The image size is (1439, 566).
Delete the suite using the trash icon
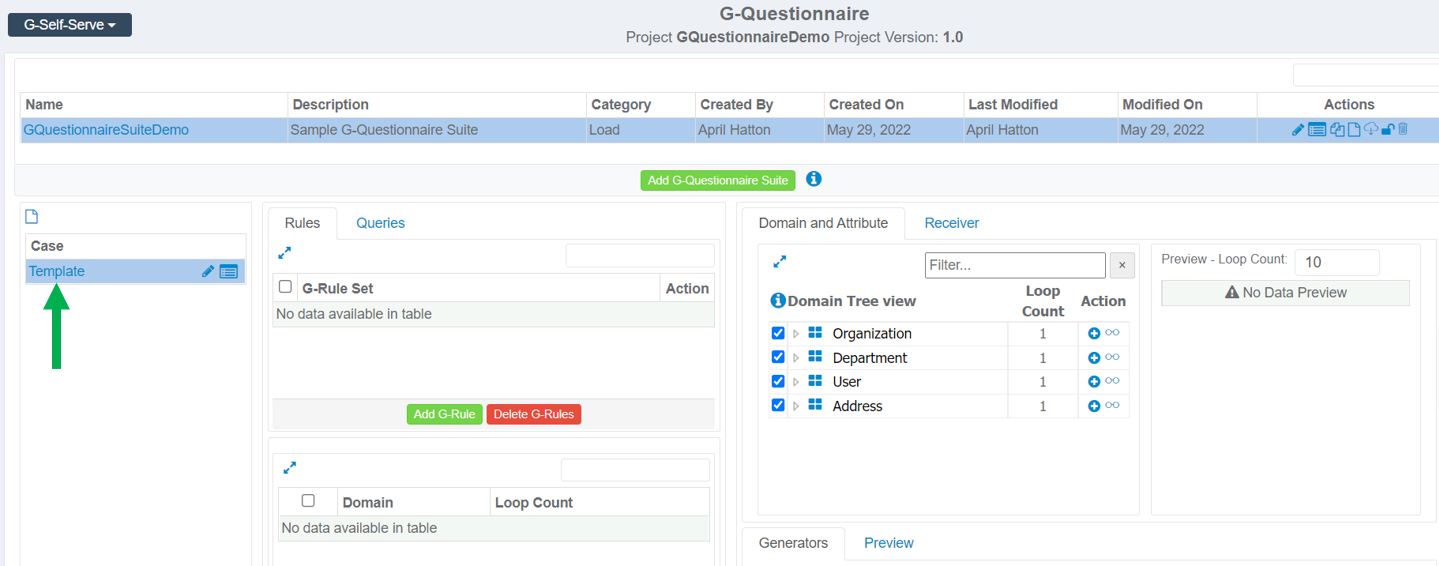pyautogui.click(x=1403, y=129)
